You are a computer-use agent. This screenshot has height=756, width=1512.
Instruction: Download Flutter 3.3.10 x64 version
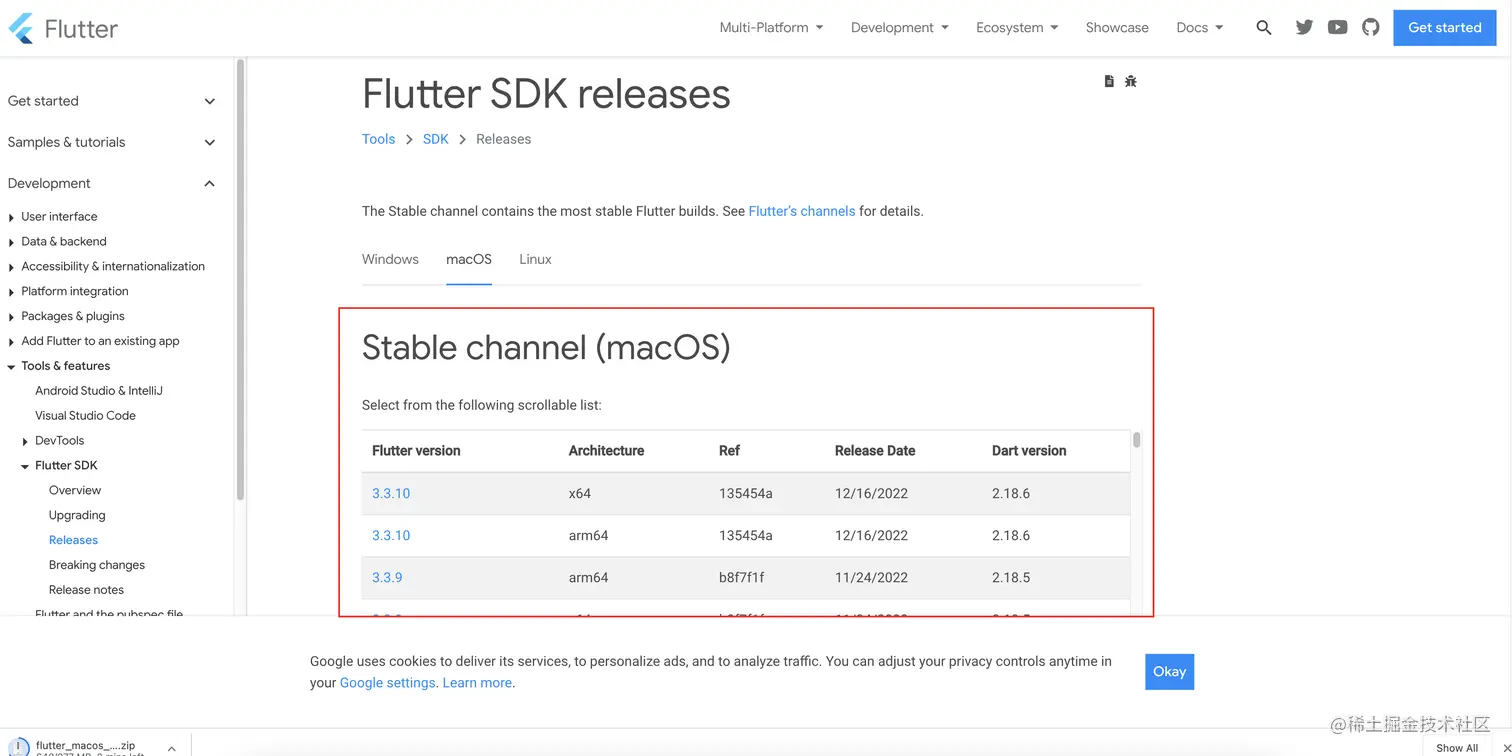(391, 494)
